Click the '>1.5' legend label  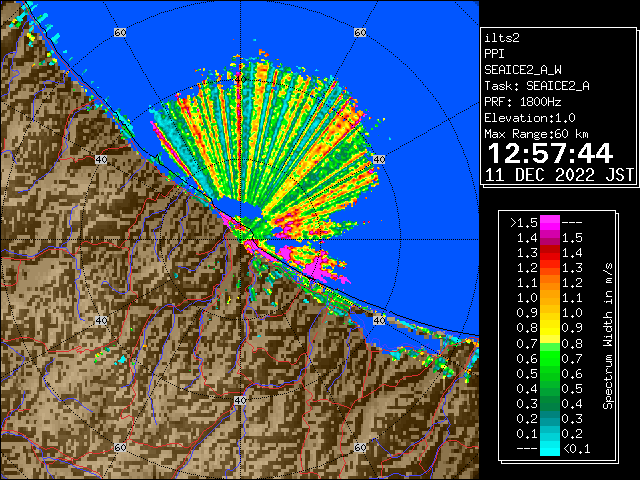point(524,223)
